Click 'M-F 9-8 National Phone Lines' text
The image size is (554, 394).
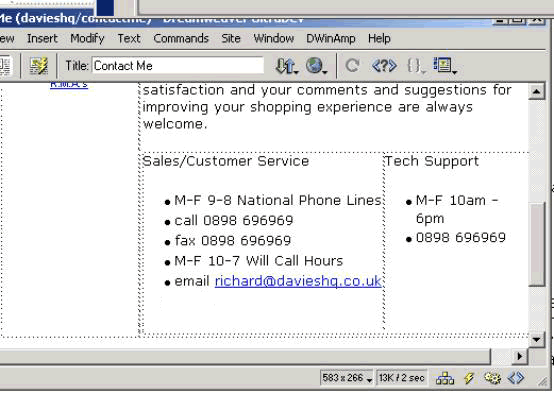(x=278, y=200)
